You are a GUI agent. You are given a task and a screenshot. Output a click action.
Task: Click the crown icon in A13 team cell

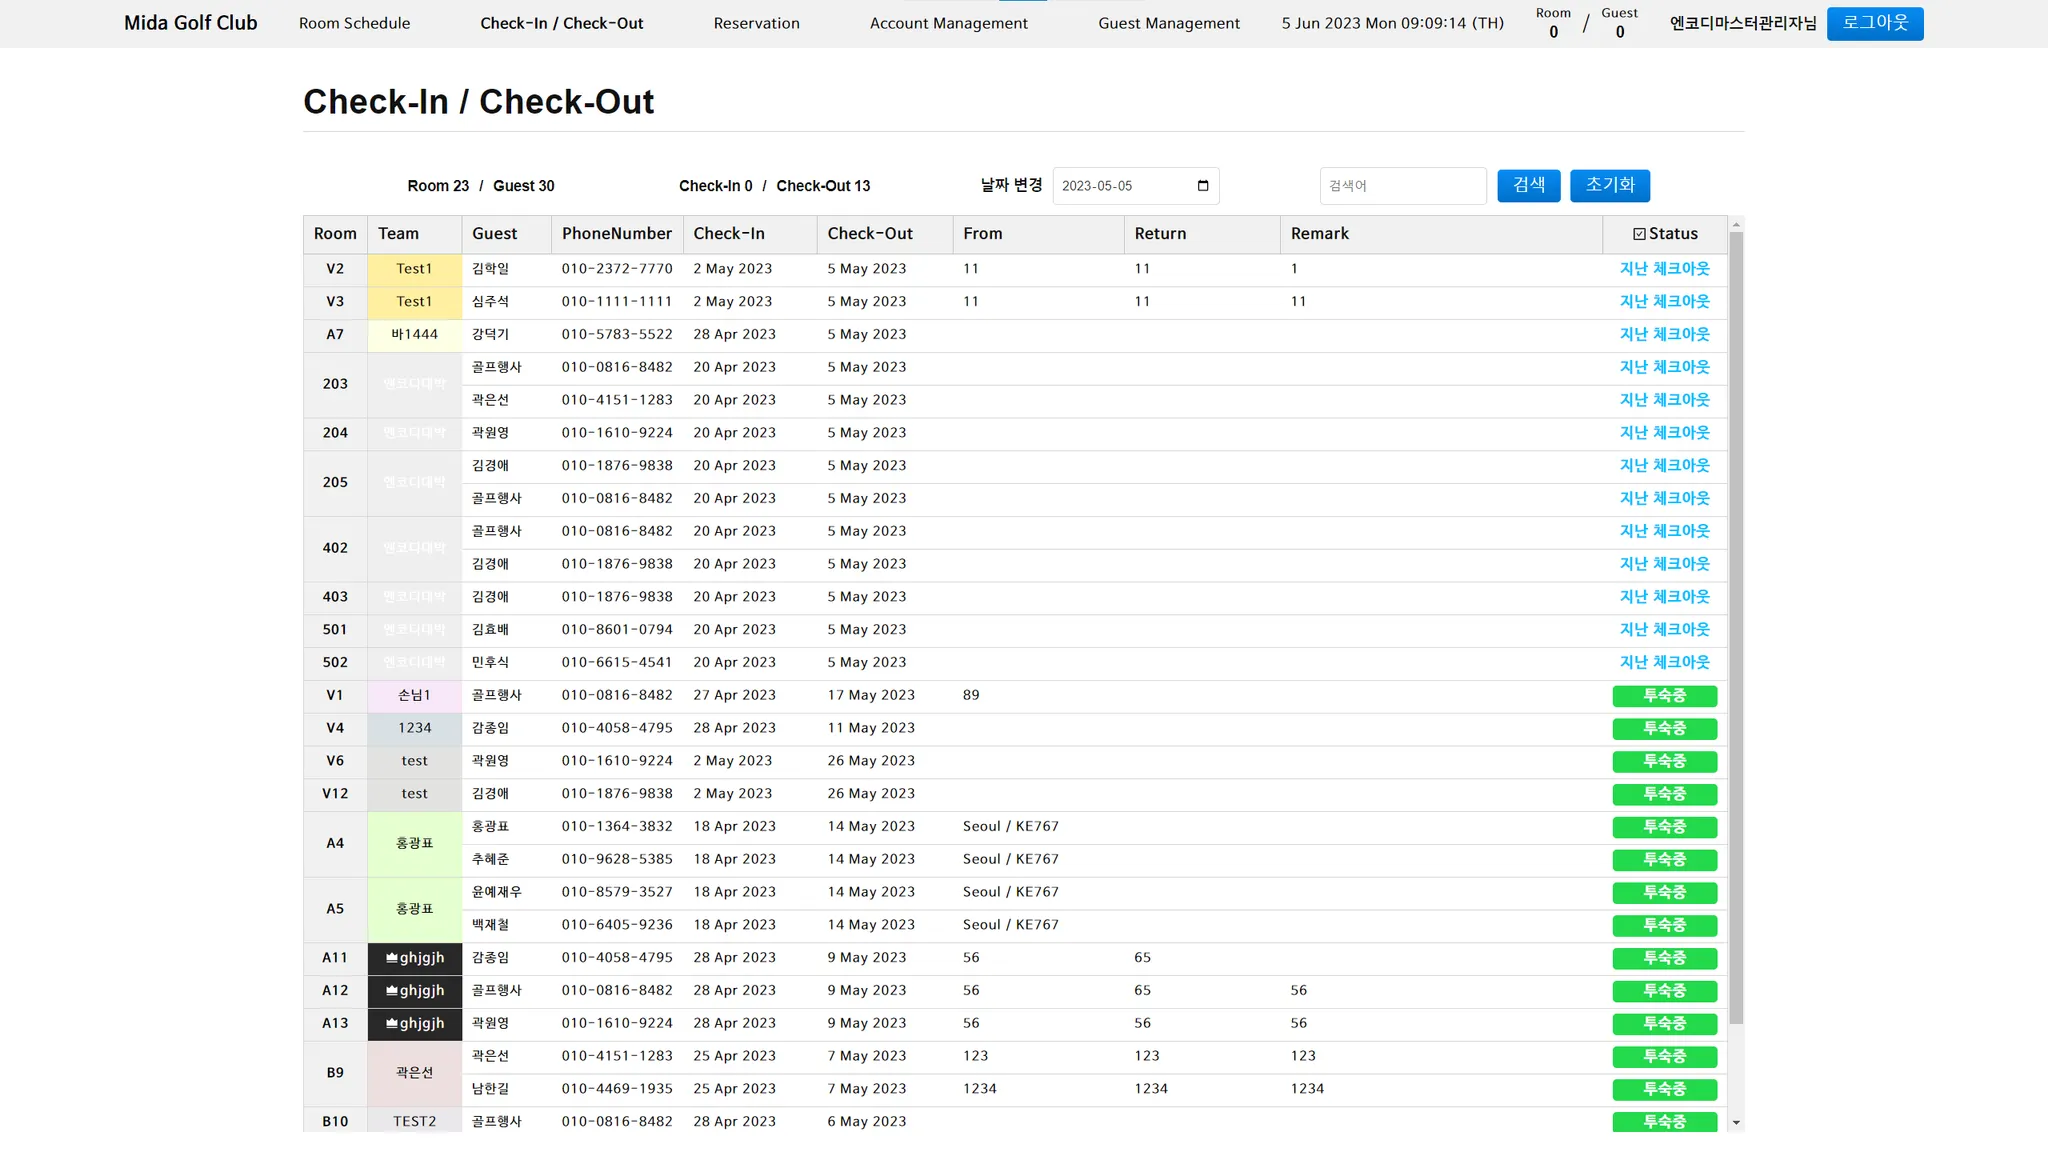click(392, 1024)
